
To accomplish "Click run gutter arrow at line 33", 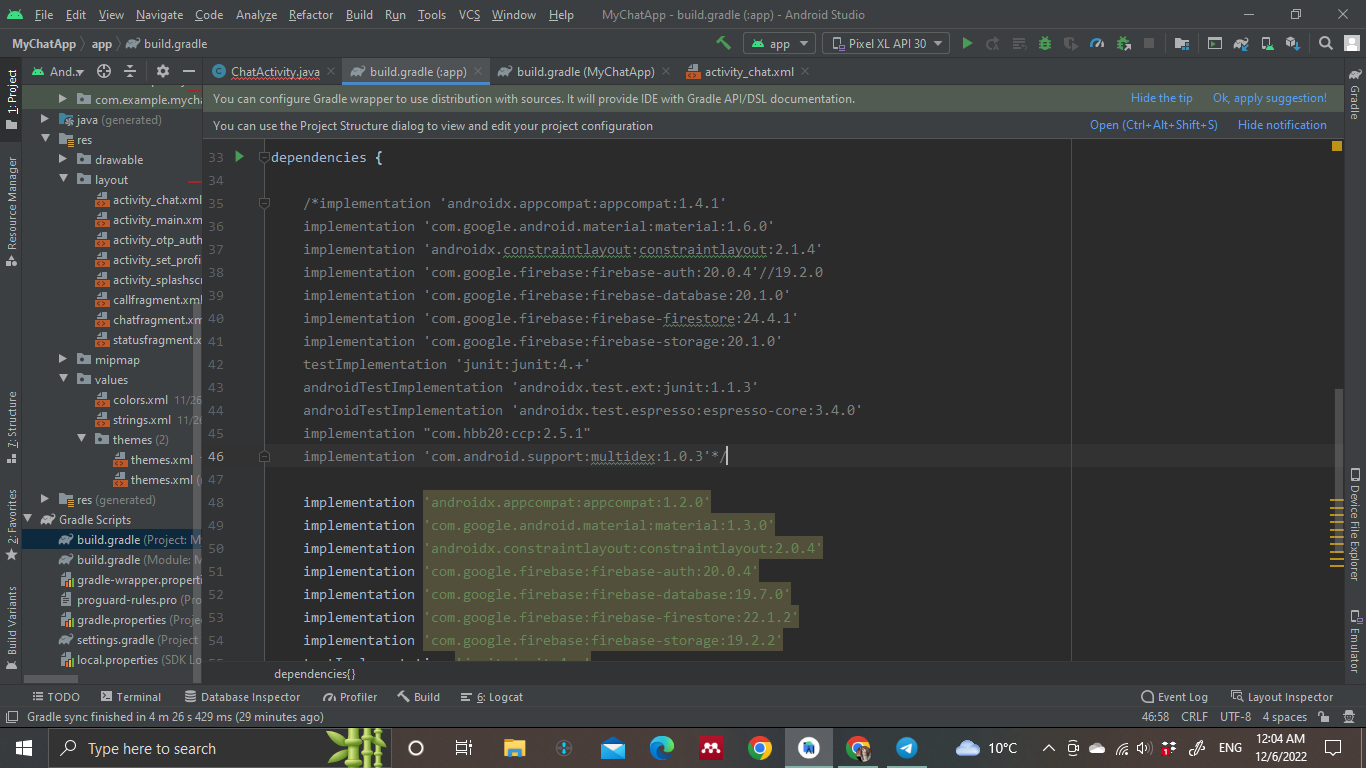I will click(x=239, y=156).
